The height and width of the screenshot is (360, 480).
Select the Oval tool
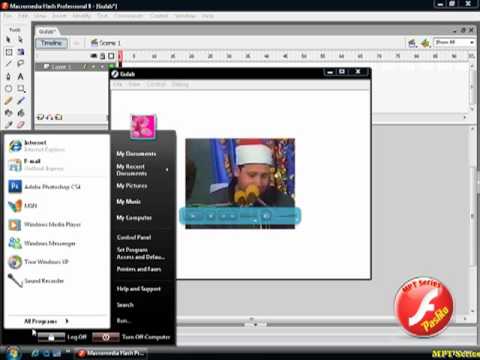click(x=9, y=89)
